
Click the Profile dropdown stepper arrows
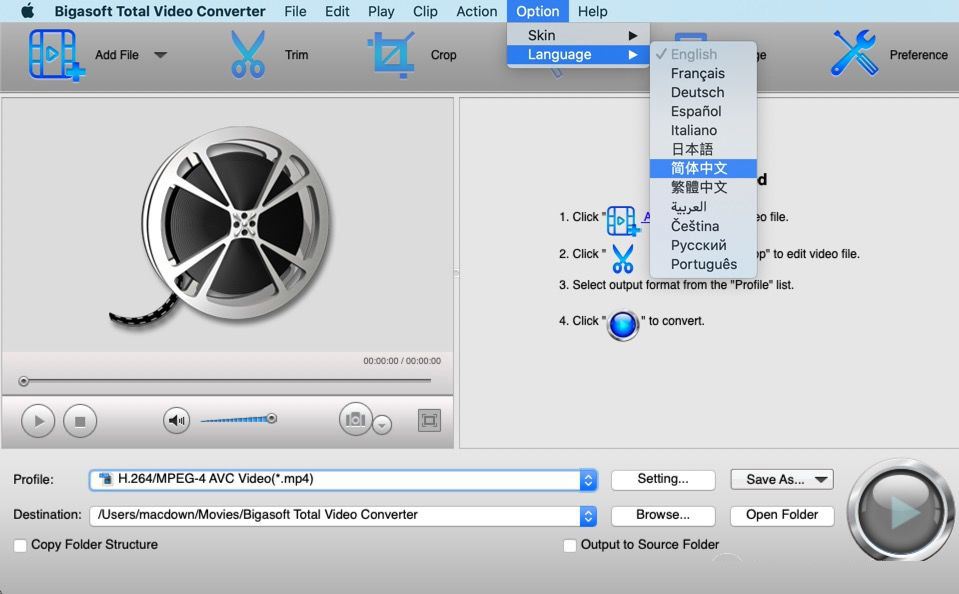coord(588,480)
